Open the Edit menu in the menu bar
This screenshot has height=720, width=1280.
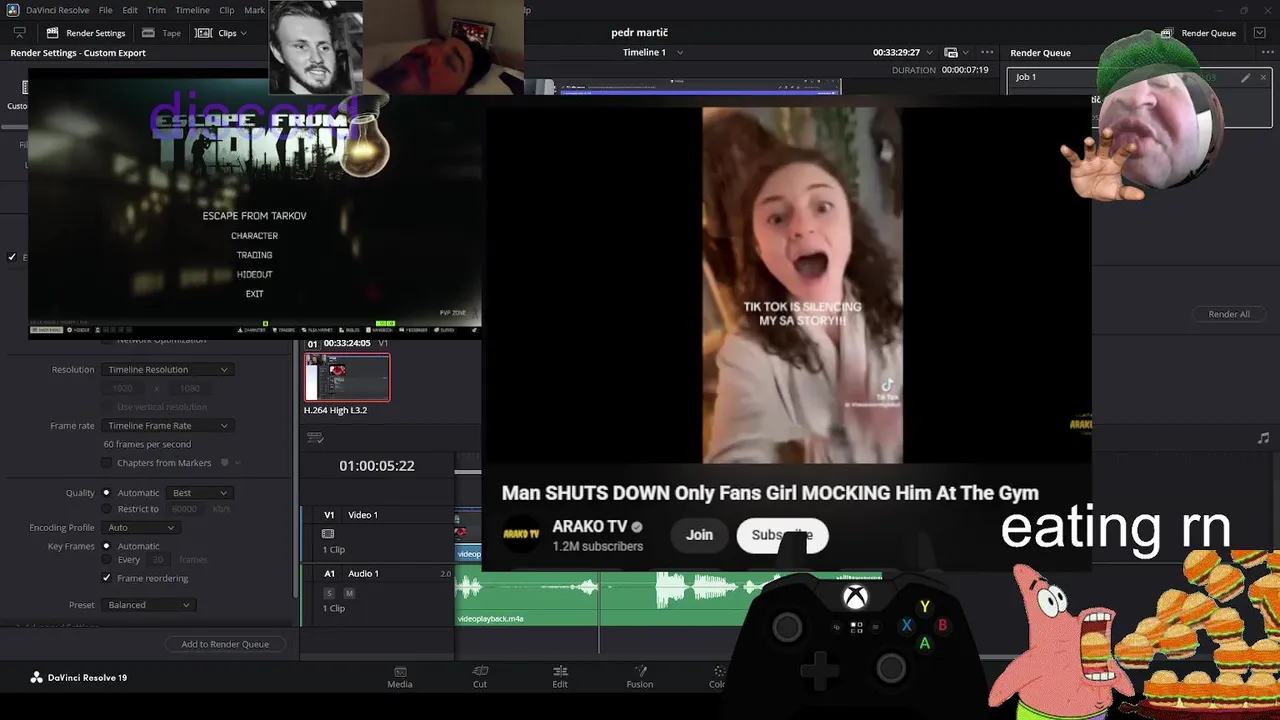(130, 10)
